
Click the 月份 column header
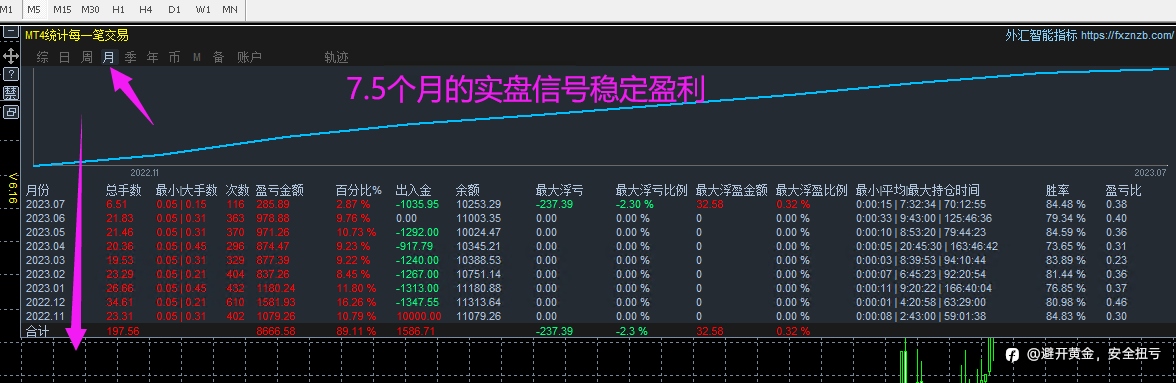click(x=38, y=191)
